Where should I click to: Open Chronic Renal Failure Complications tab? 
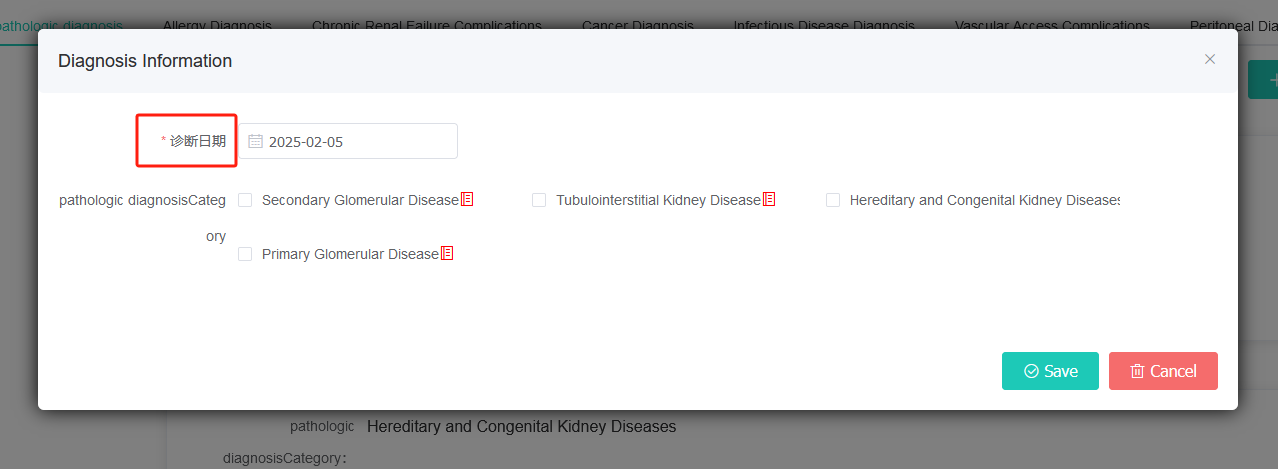(x=427, y=25)
